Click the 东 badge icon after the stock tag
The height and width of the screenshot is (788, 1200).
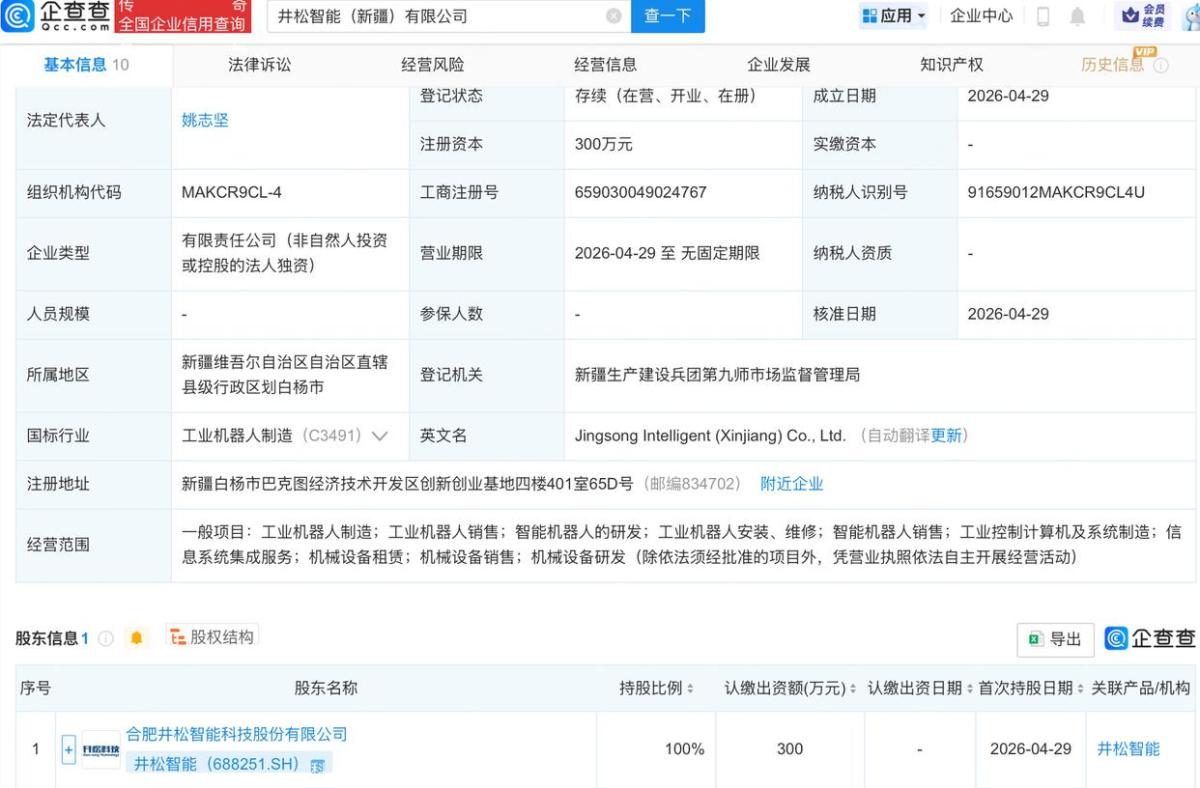(318, 765)
